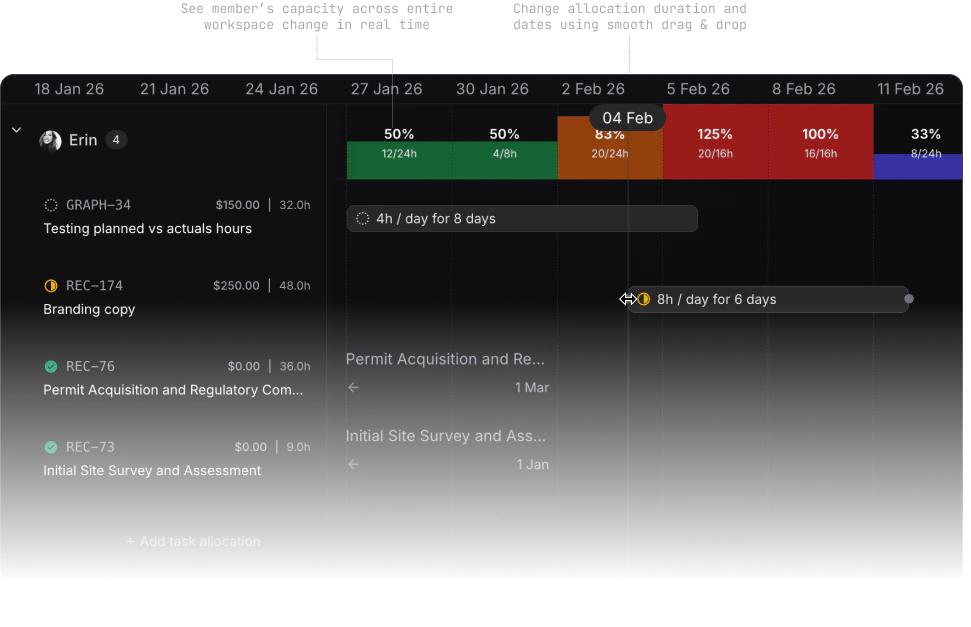Screen dimensions: 971x627
Task: Click the "4" task count badge next to Erin
Action: (x=116, y=139)
